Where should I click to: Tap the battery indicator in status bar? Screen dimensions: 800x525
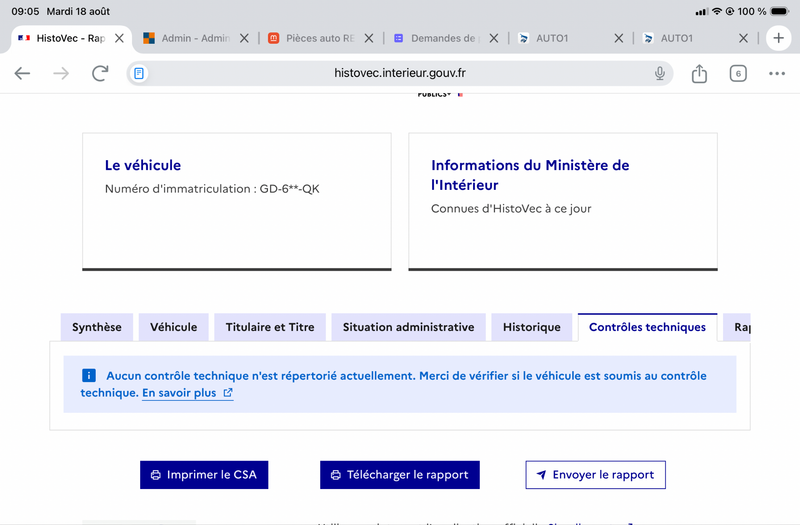[x=780, y=11]
